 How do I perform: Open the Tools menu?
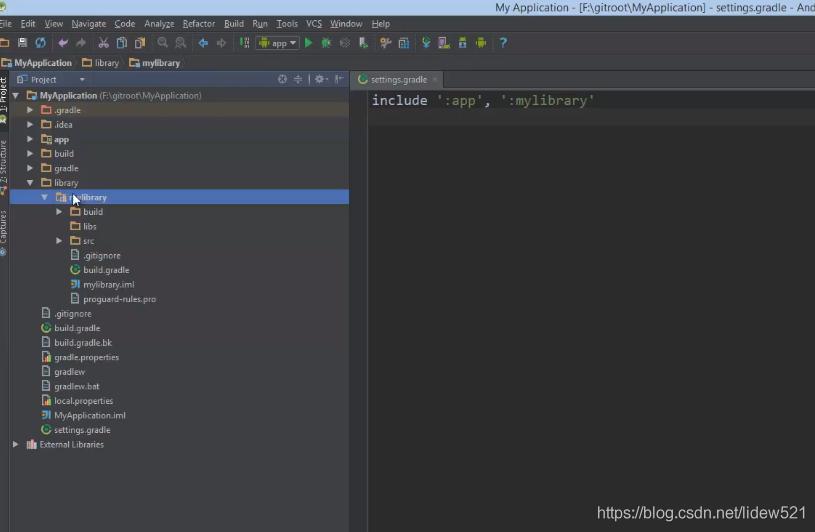[287, 24]
